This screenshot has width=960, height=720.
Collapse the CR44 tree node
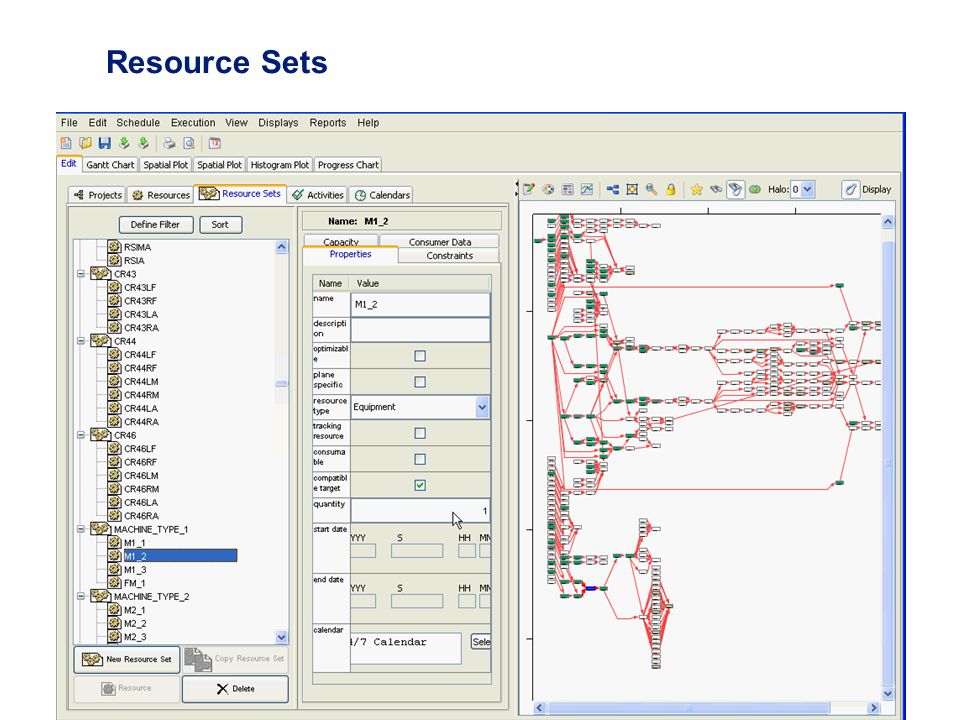click(x=81, y=341)
